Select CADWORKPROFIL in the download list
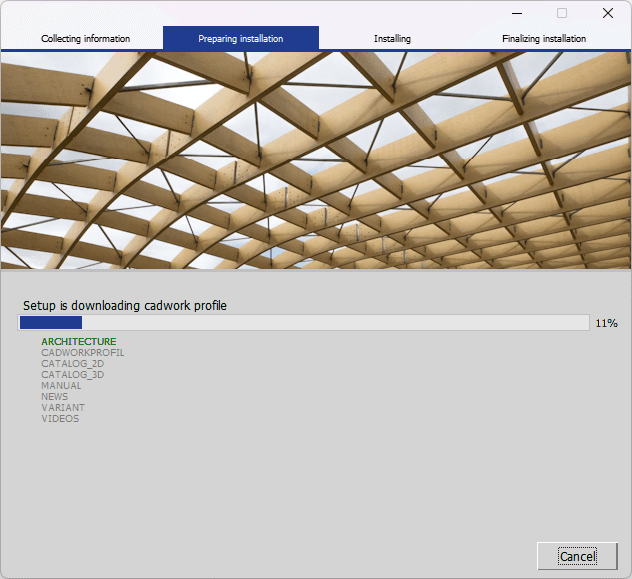This screenshot has width=632, height=579. (x=82, y=353)
